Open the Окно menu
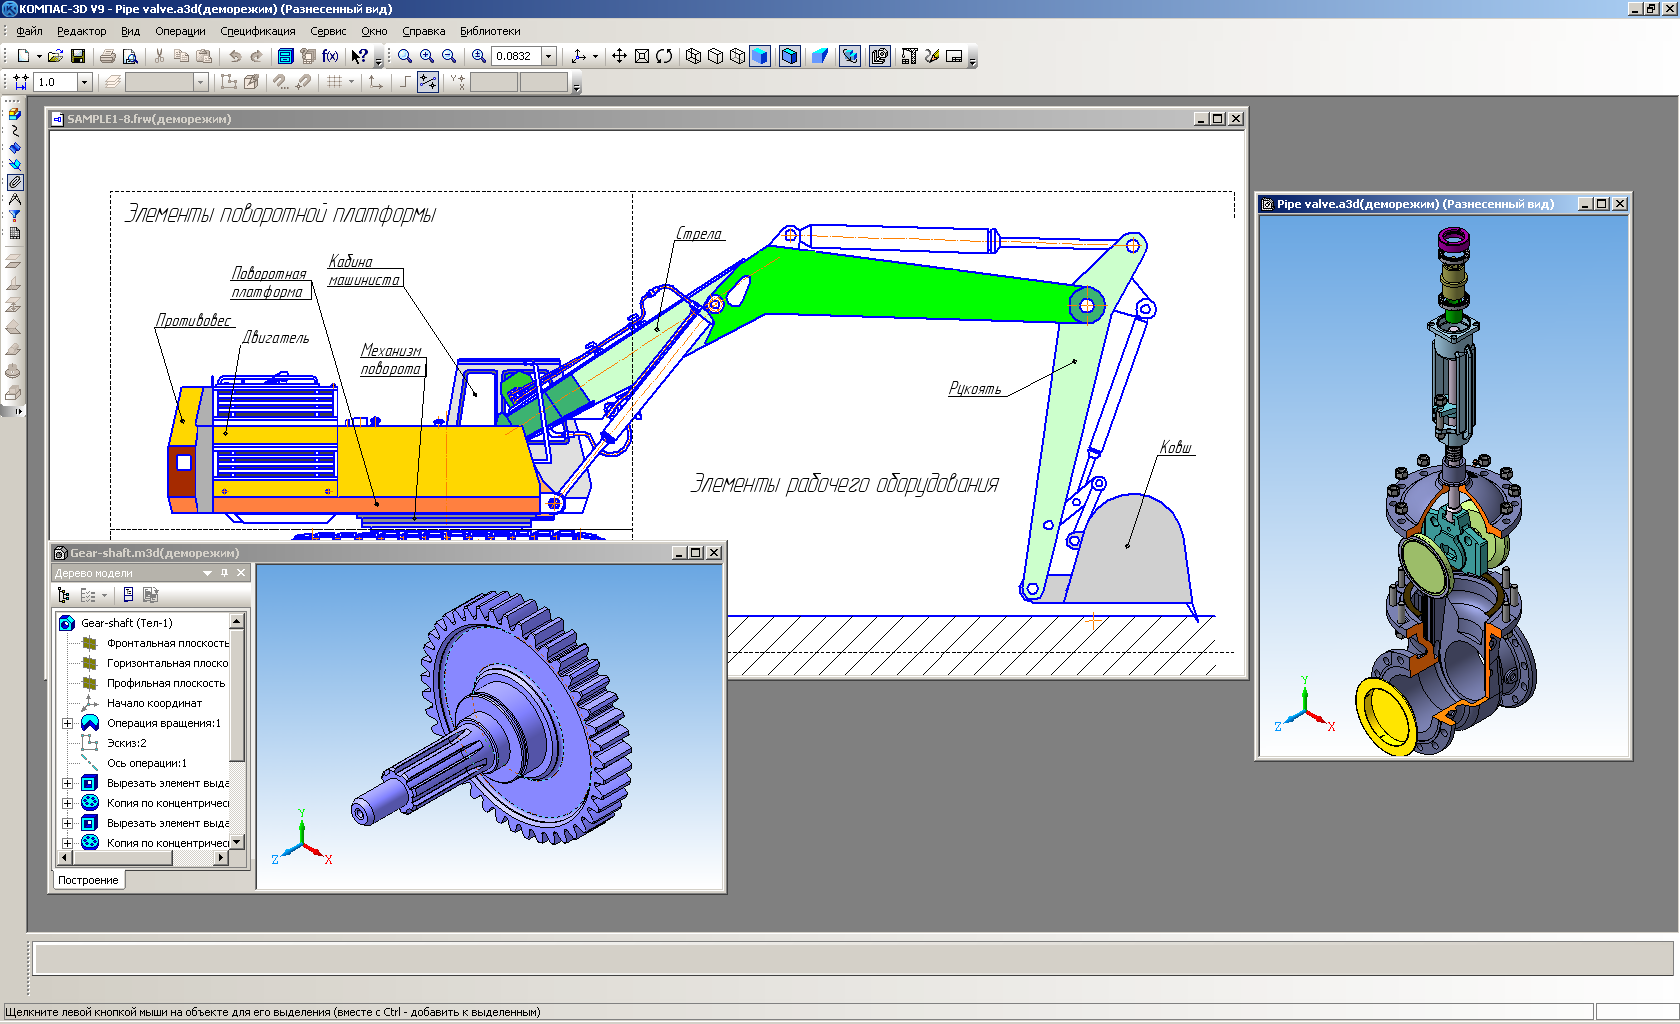The height and width of the screenshot is (1024, 1680). (374, 31)
